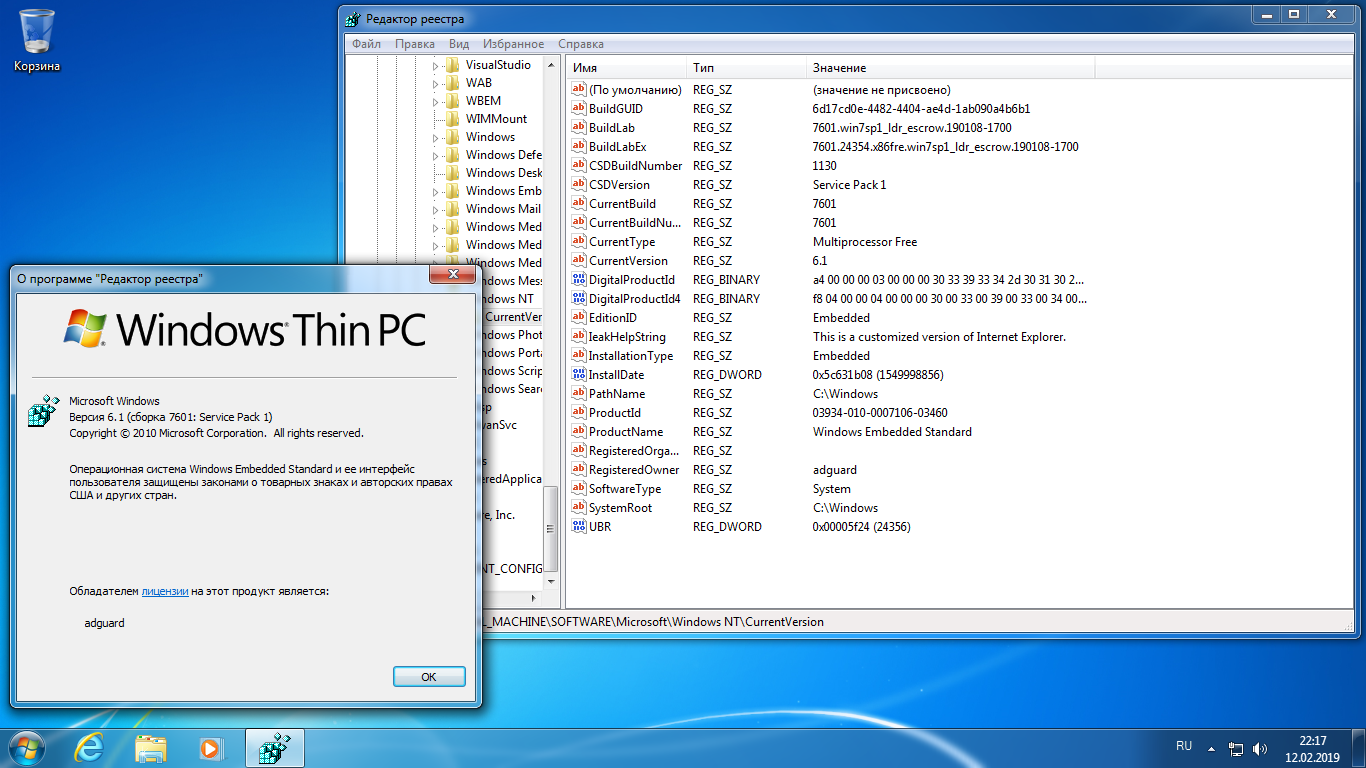Select the SystemRoot value row
This screenshot has width=1366, height=768.
pos(830,507)
